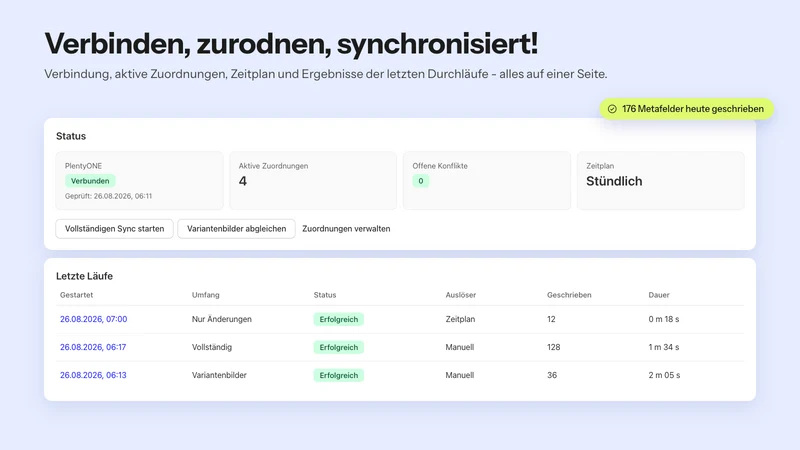The image size is (800, 450).
Task: Click the Nur Änderungen cell
Action: click(221, 319)
